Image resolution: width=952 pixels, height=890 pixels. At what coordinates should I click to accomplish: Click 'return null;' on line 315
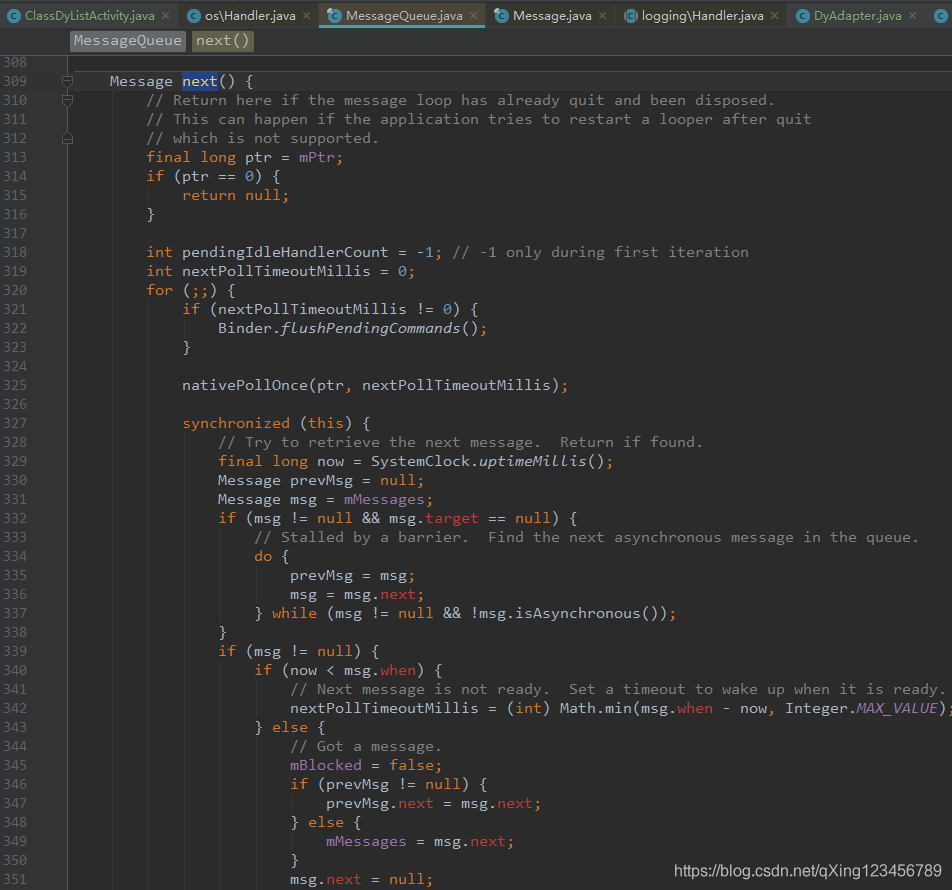(x=236, y=195)
